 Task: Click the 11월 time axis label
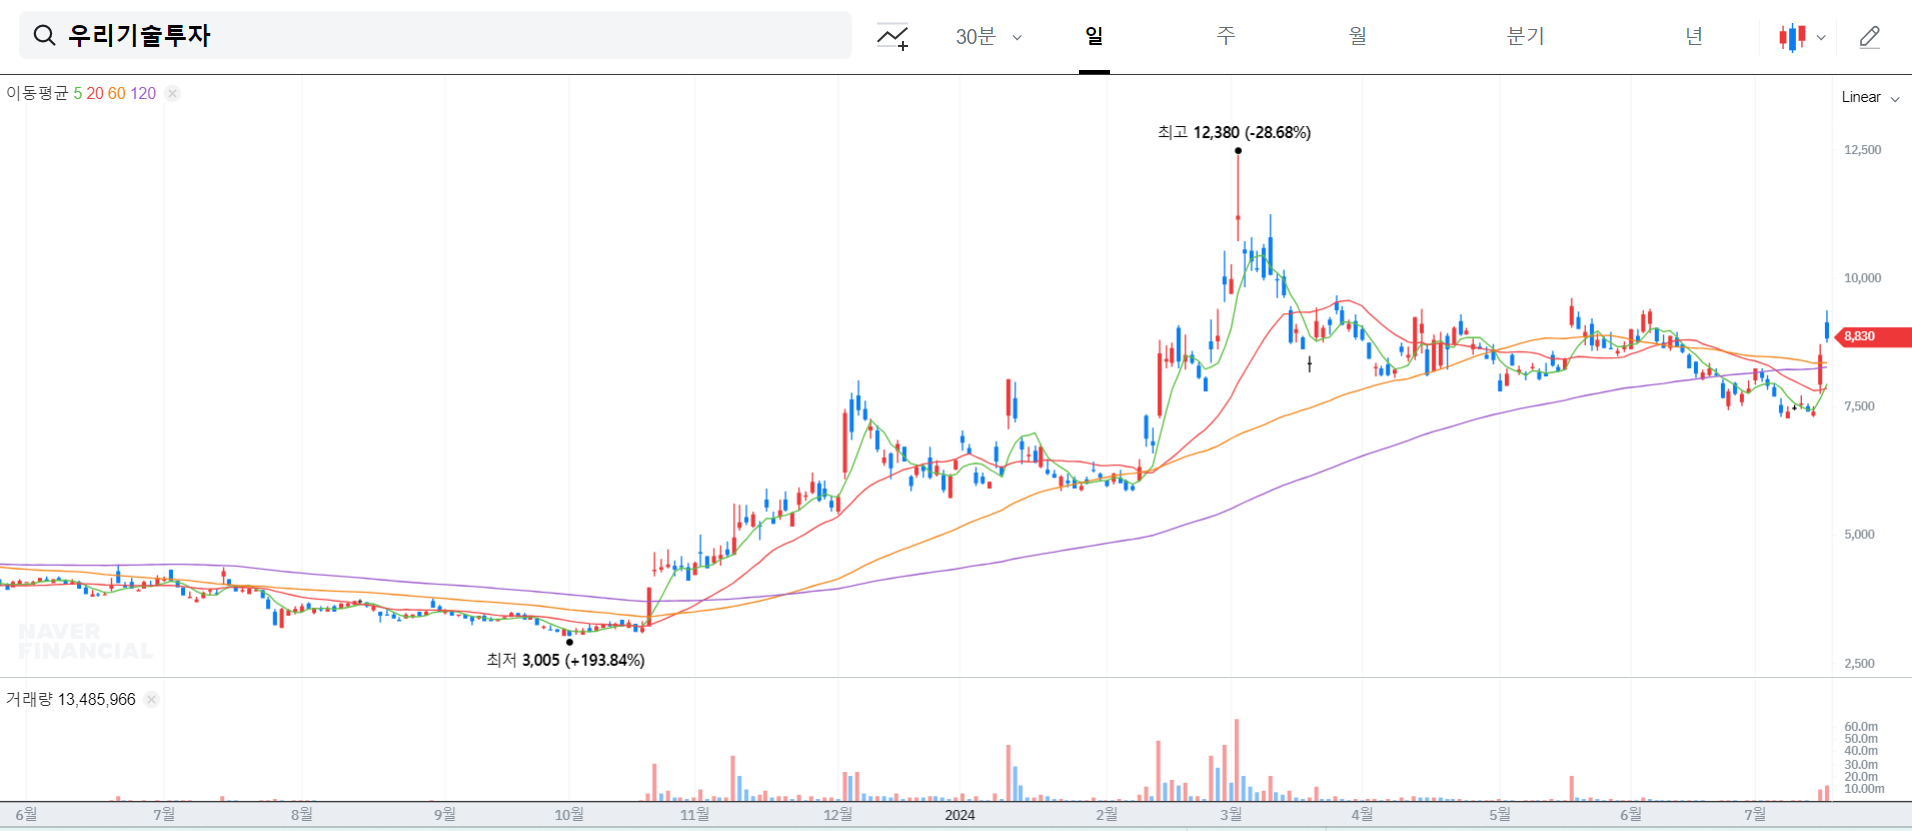[695, 815]
